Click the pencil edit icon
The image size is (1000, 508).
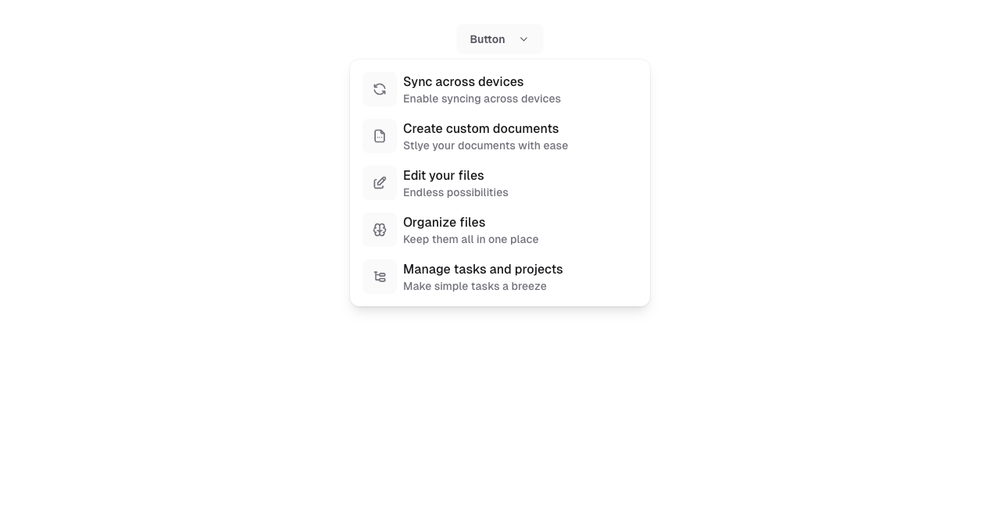380,183
